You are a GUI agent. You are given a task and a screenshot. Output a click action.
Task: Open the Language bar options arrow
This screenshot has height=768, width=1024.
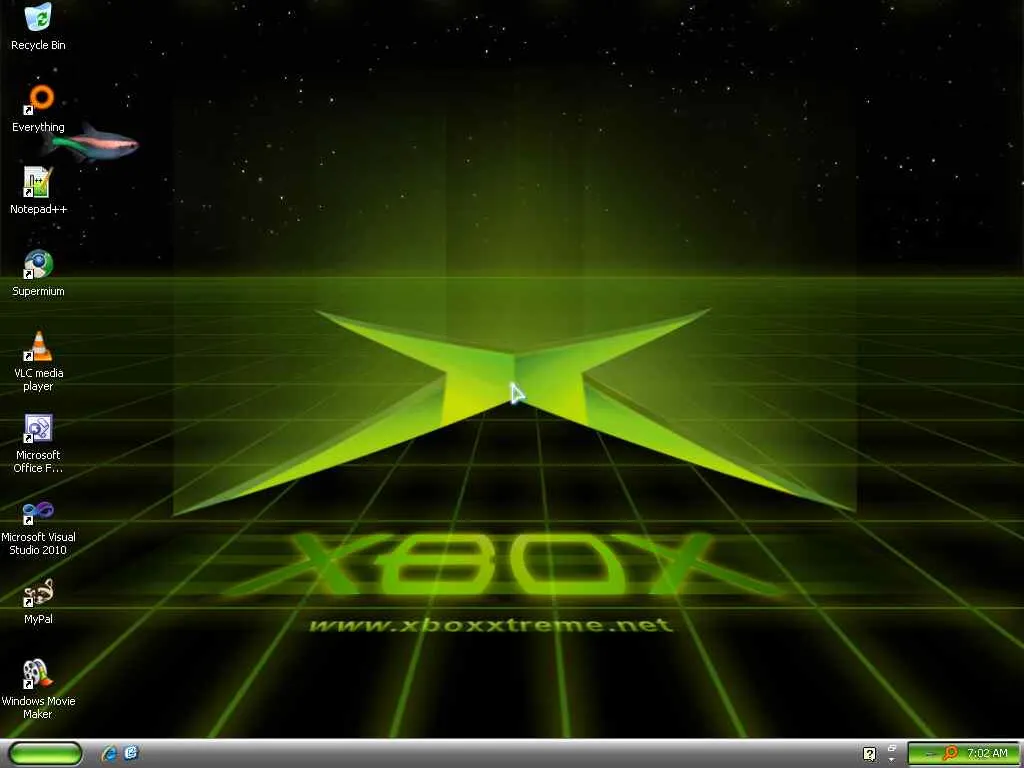pos(891,760)
